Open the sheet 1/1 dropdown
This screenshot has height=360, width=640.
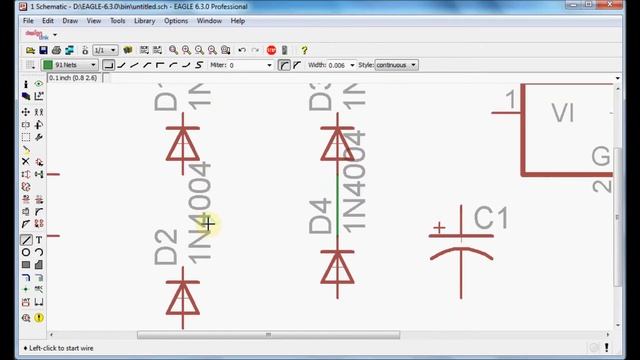tap(113, 50)
